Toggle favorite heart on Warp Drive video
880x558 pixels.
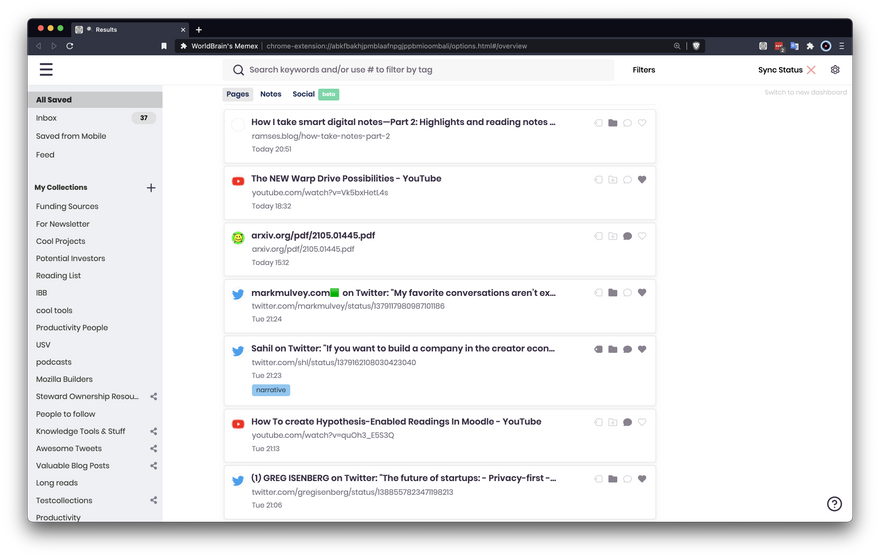(x=642, y=180)
